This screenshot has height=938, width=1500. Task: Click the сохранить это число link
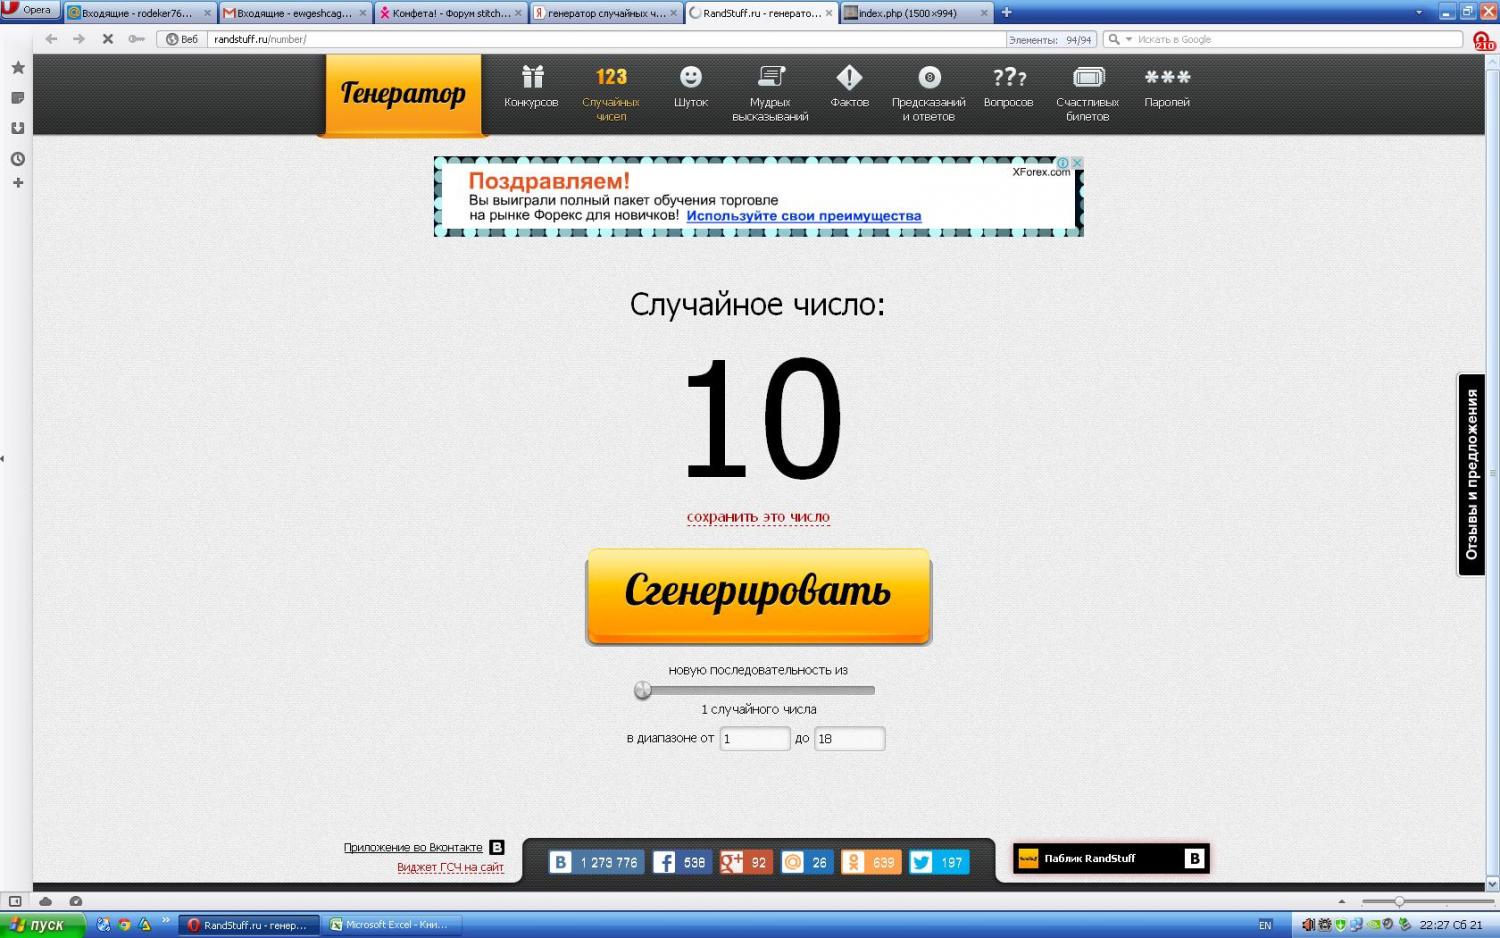click(758, 517)
